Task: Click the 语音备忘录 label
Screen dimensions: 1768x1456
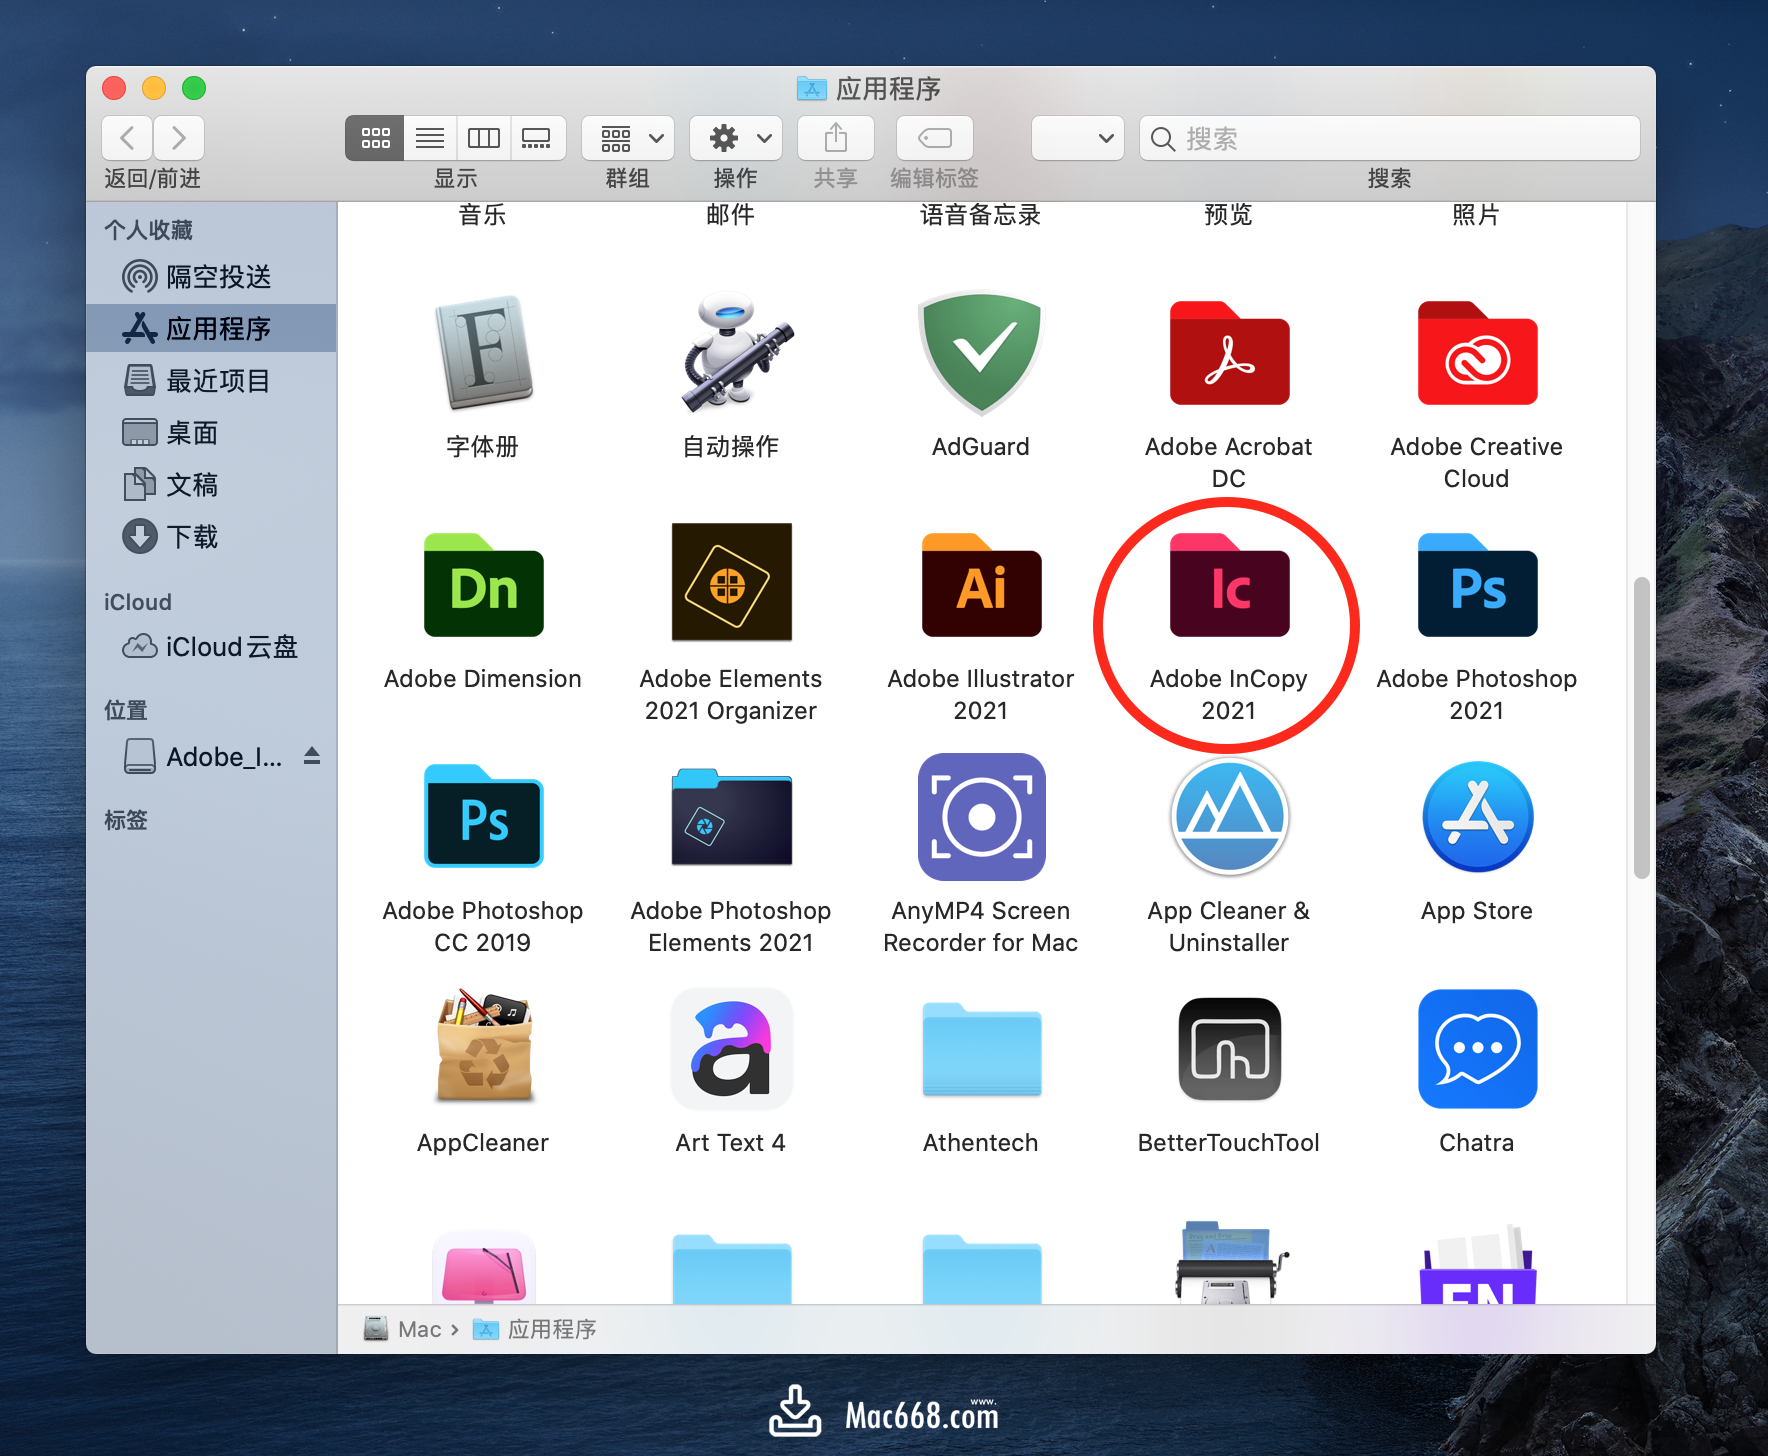Action: 981,214
